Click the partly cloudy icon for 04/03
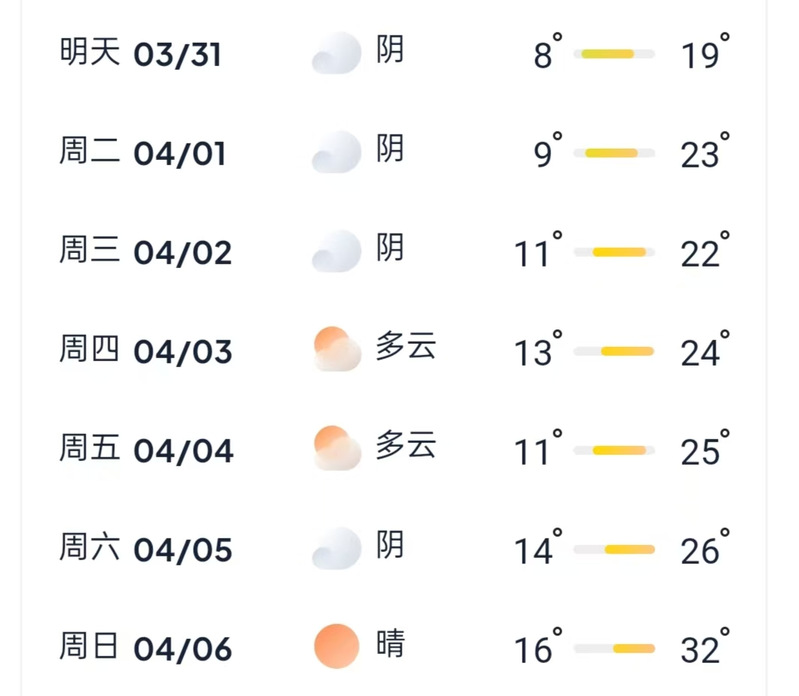The image size is (799, 696). (x=337, y=349)
